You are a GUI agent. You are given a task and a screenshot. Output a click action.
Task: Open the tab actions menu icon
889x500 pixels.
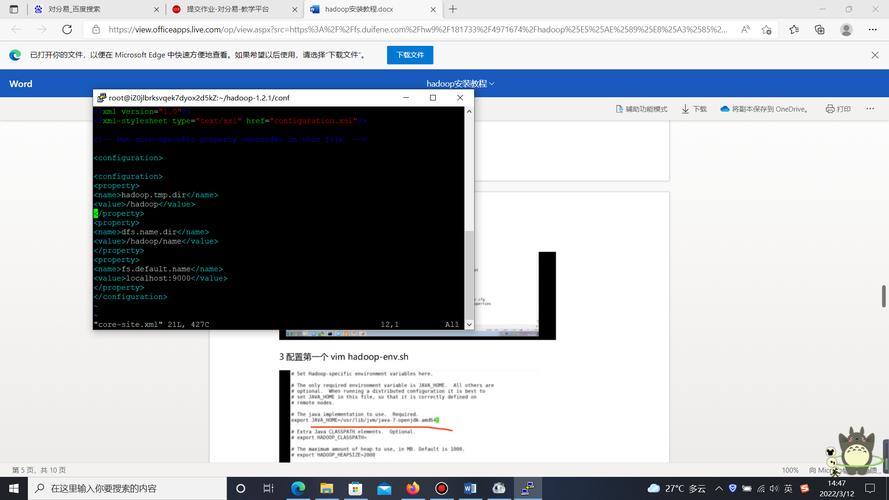[x=14, y=9]
